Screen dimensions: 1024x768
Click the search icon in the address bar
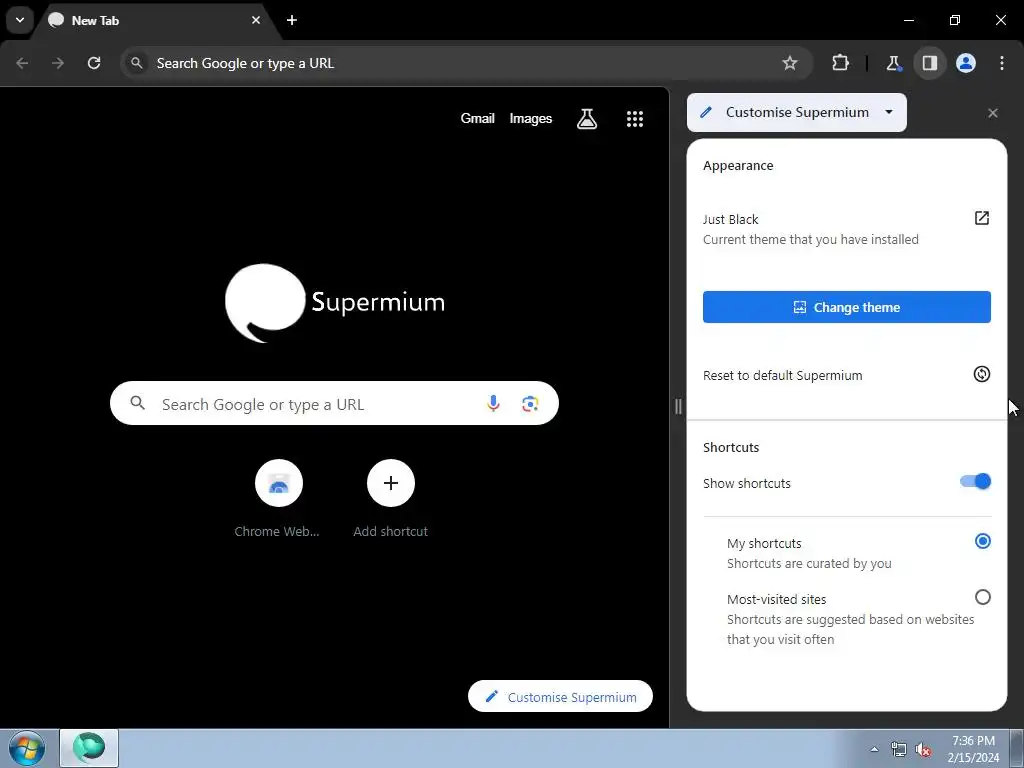tap(136, 63)
